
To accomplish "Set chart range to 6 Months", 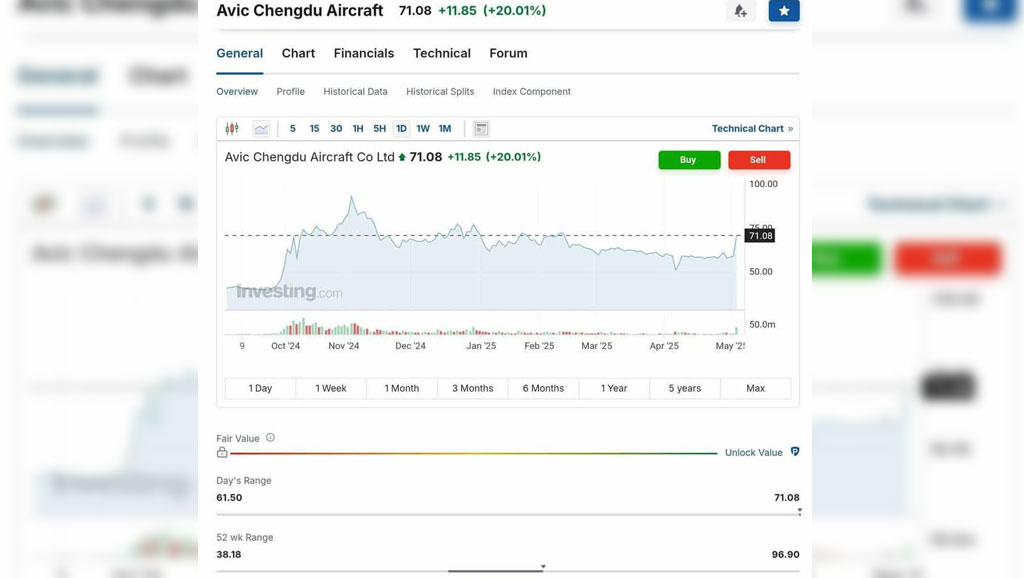I will point(543,388).
